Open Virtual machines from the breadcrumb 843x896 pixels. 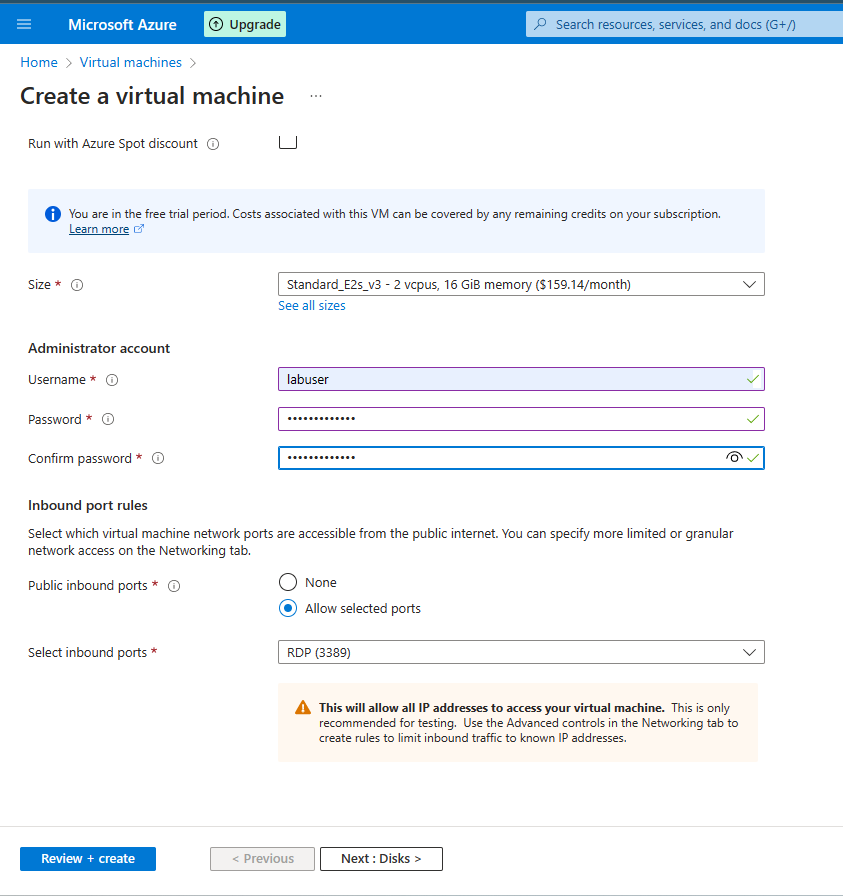130,62
